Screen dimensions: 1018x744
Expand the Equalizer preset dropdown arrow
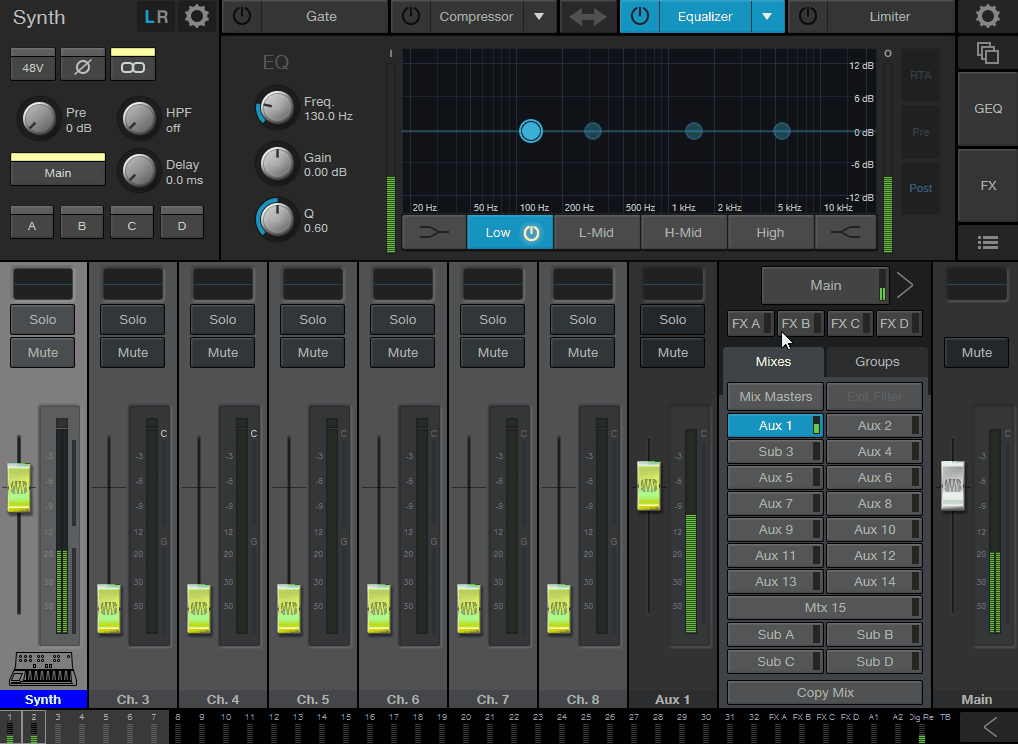pos(767,17)
